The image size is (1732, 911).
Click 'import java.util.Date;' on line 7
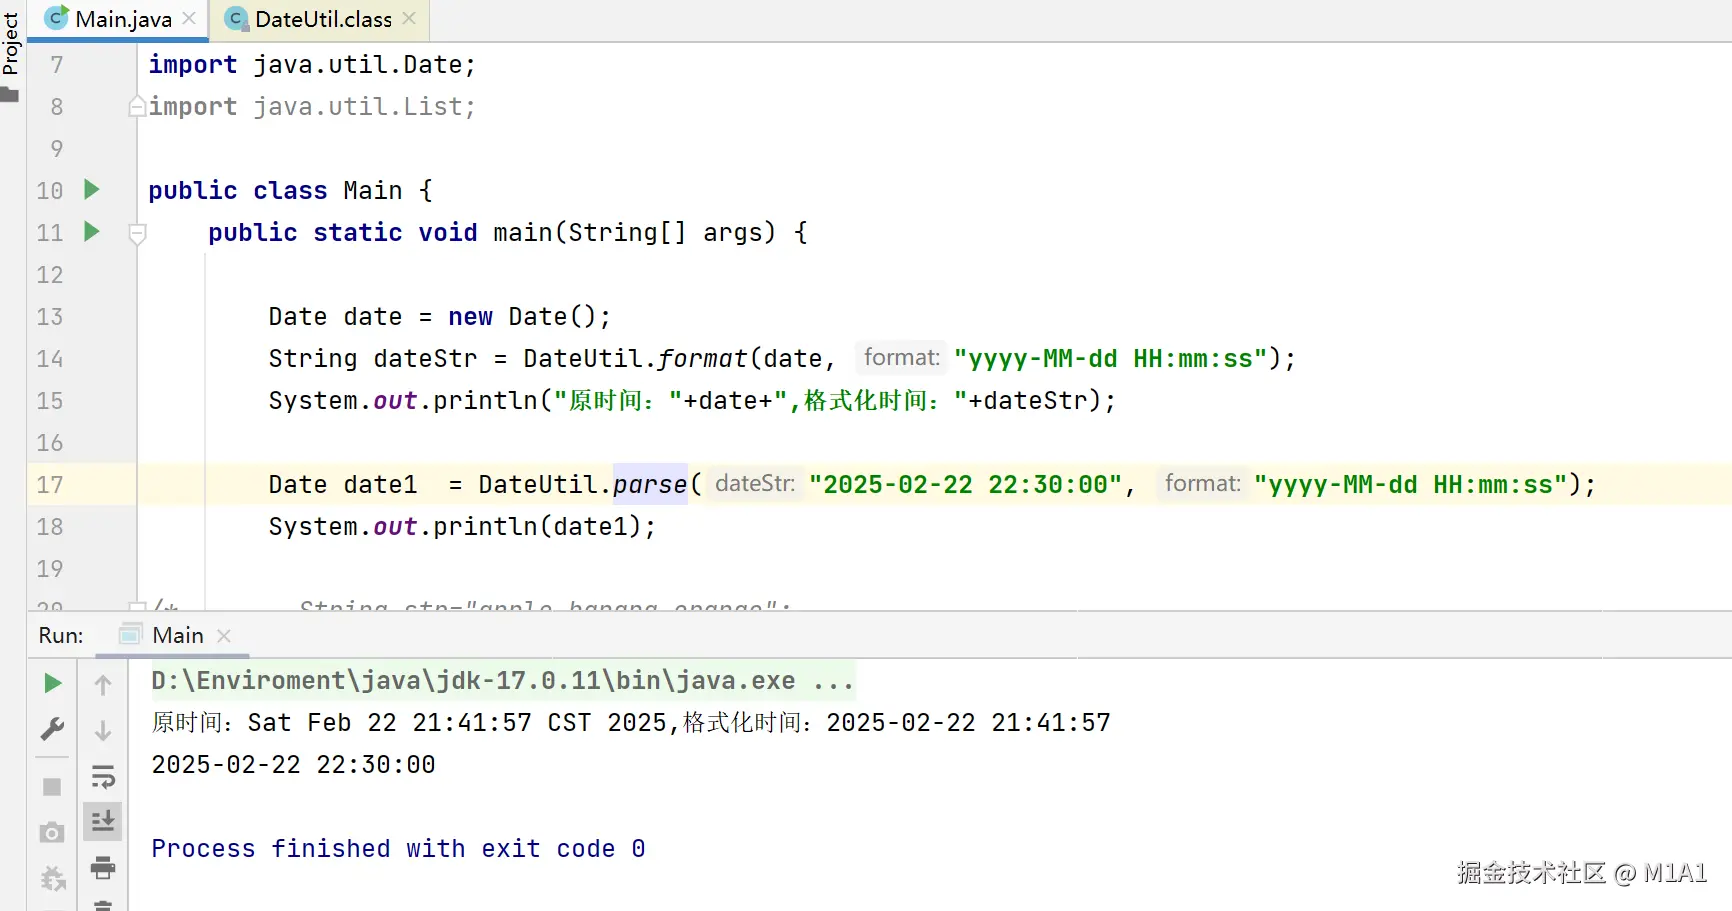pyautogui.click(x=312, y=65)
